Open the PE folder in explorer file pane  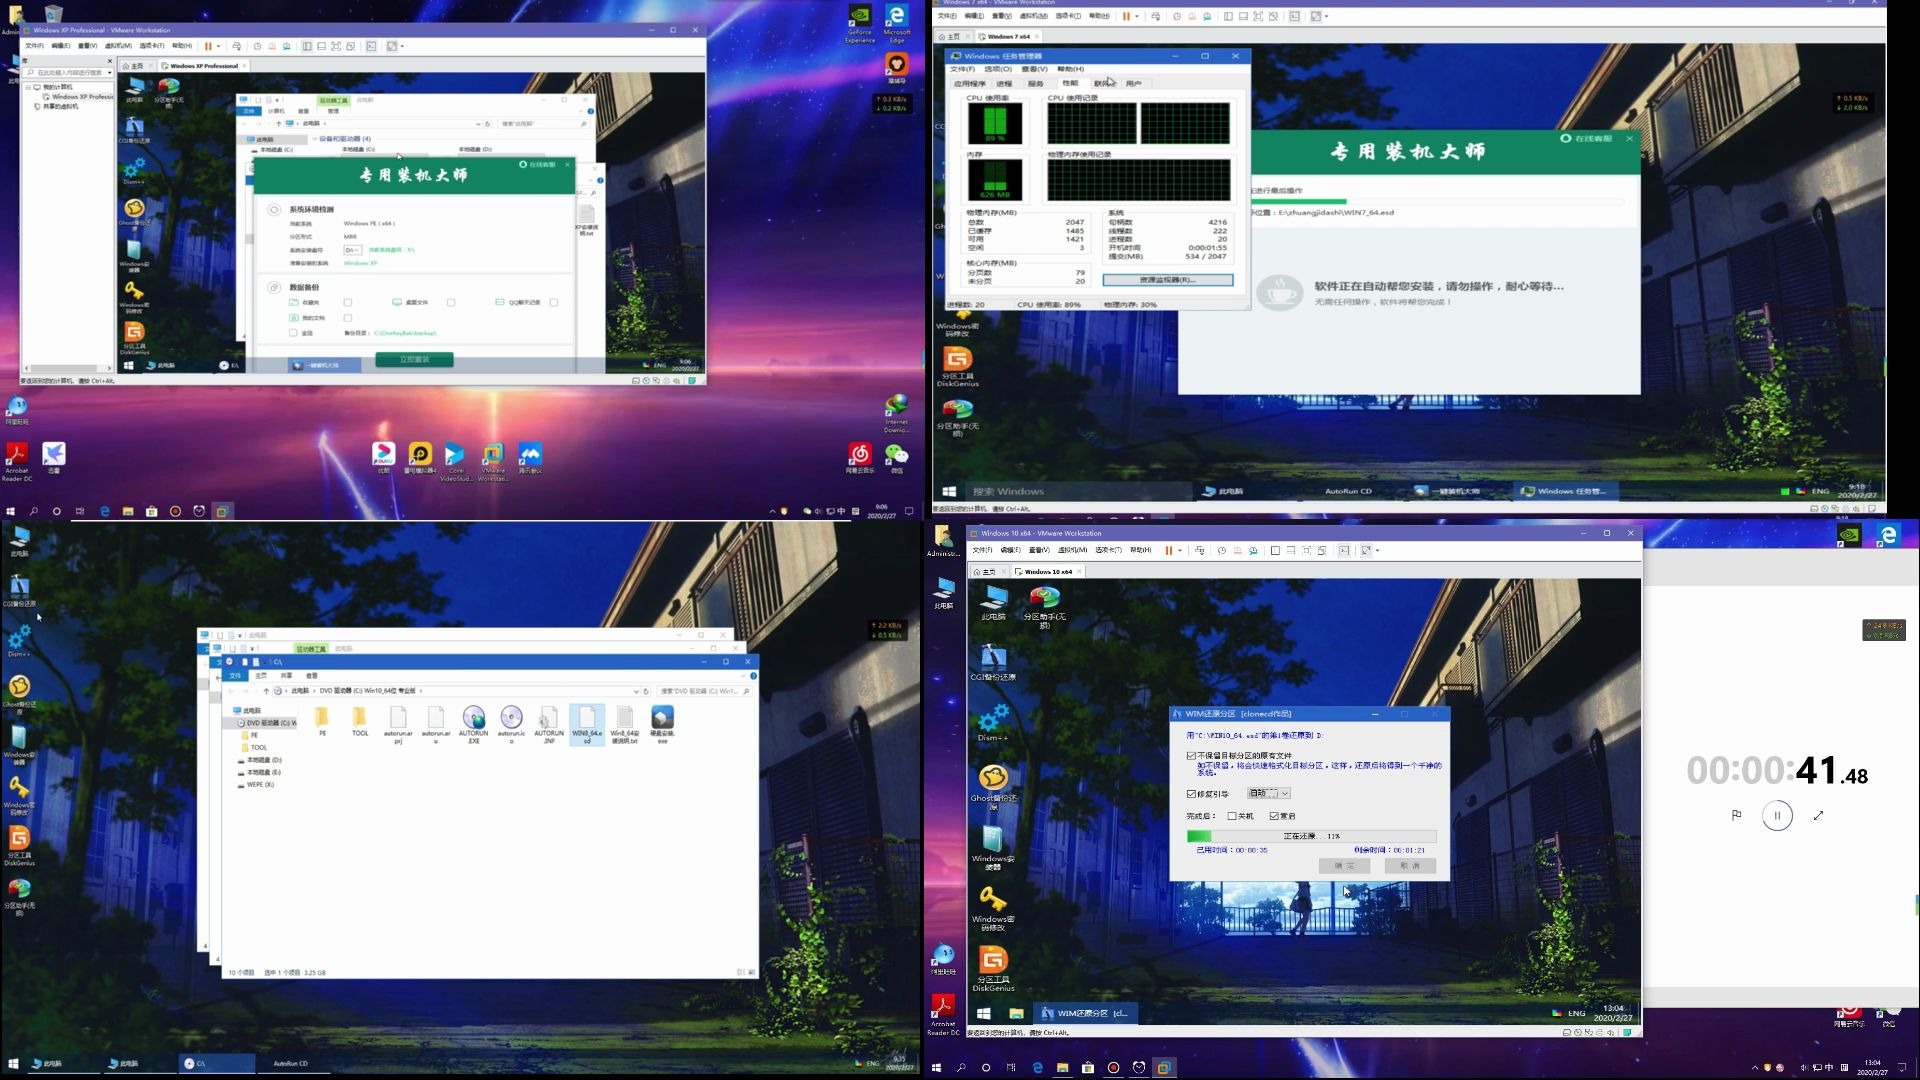(322, 721)
